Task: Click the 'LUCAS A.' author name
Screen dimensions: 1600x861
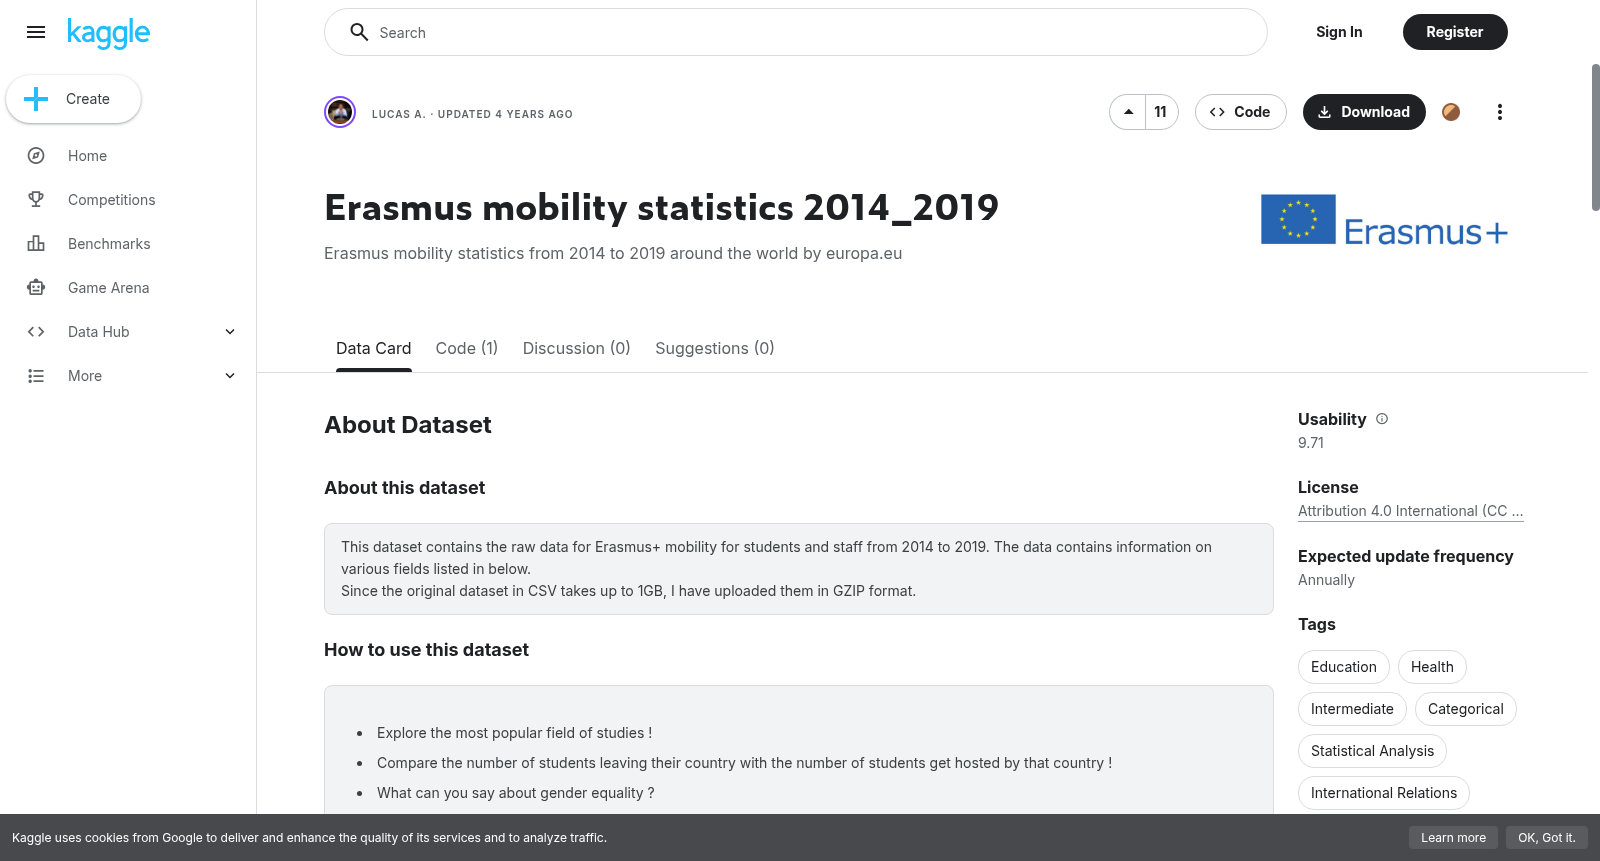Action: pyautogui.click(x=398, y=114)
